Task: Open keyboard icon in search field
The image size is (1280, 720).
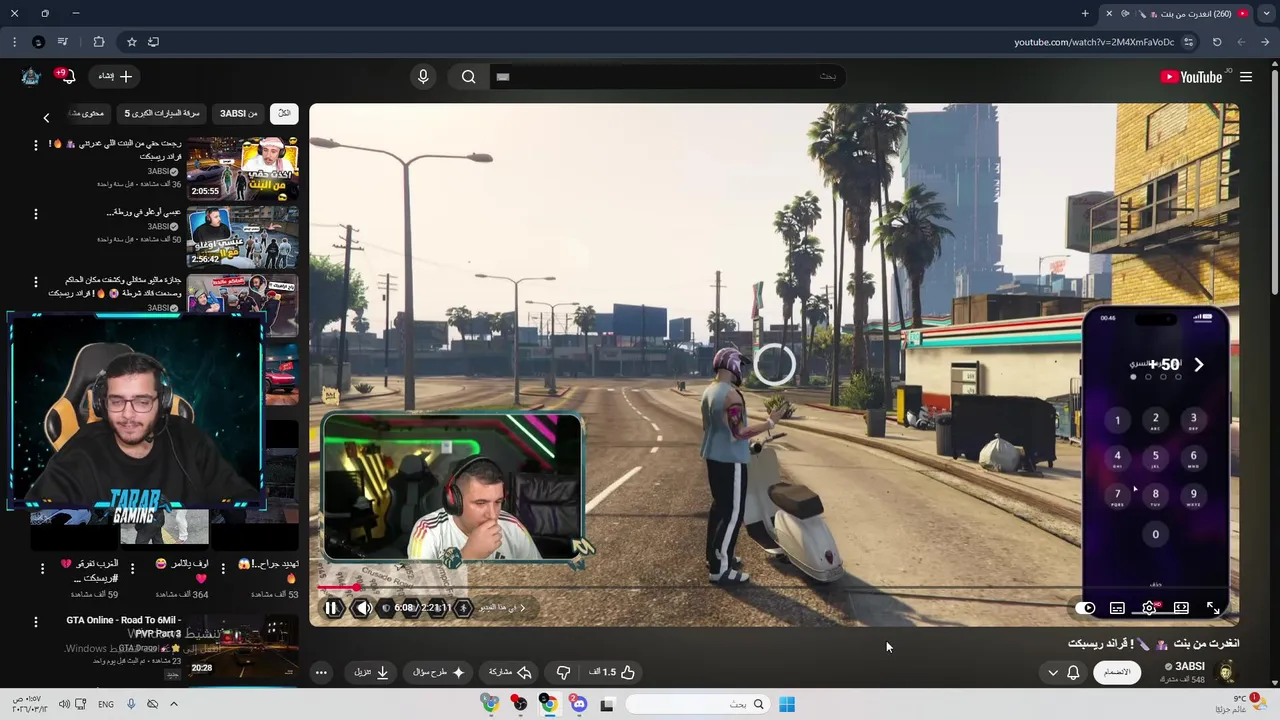Action: tap(503, 76)
